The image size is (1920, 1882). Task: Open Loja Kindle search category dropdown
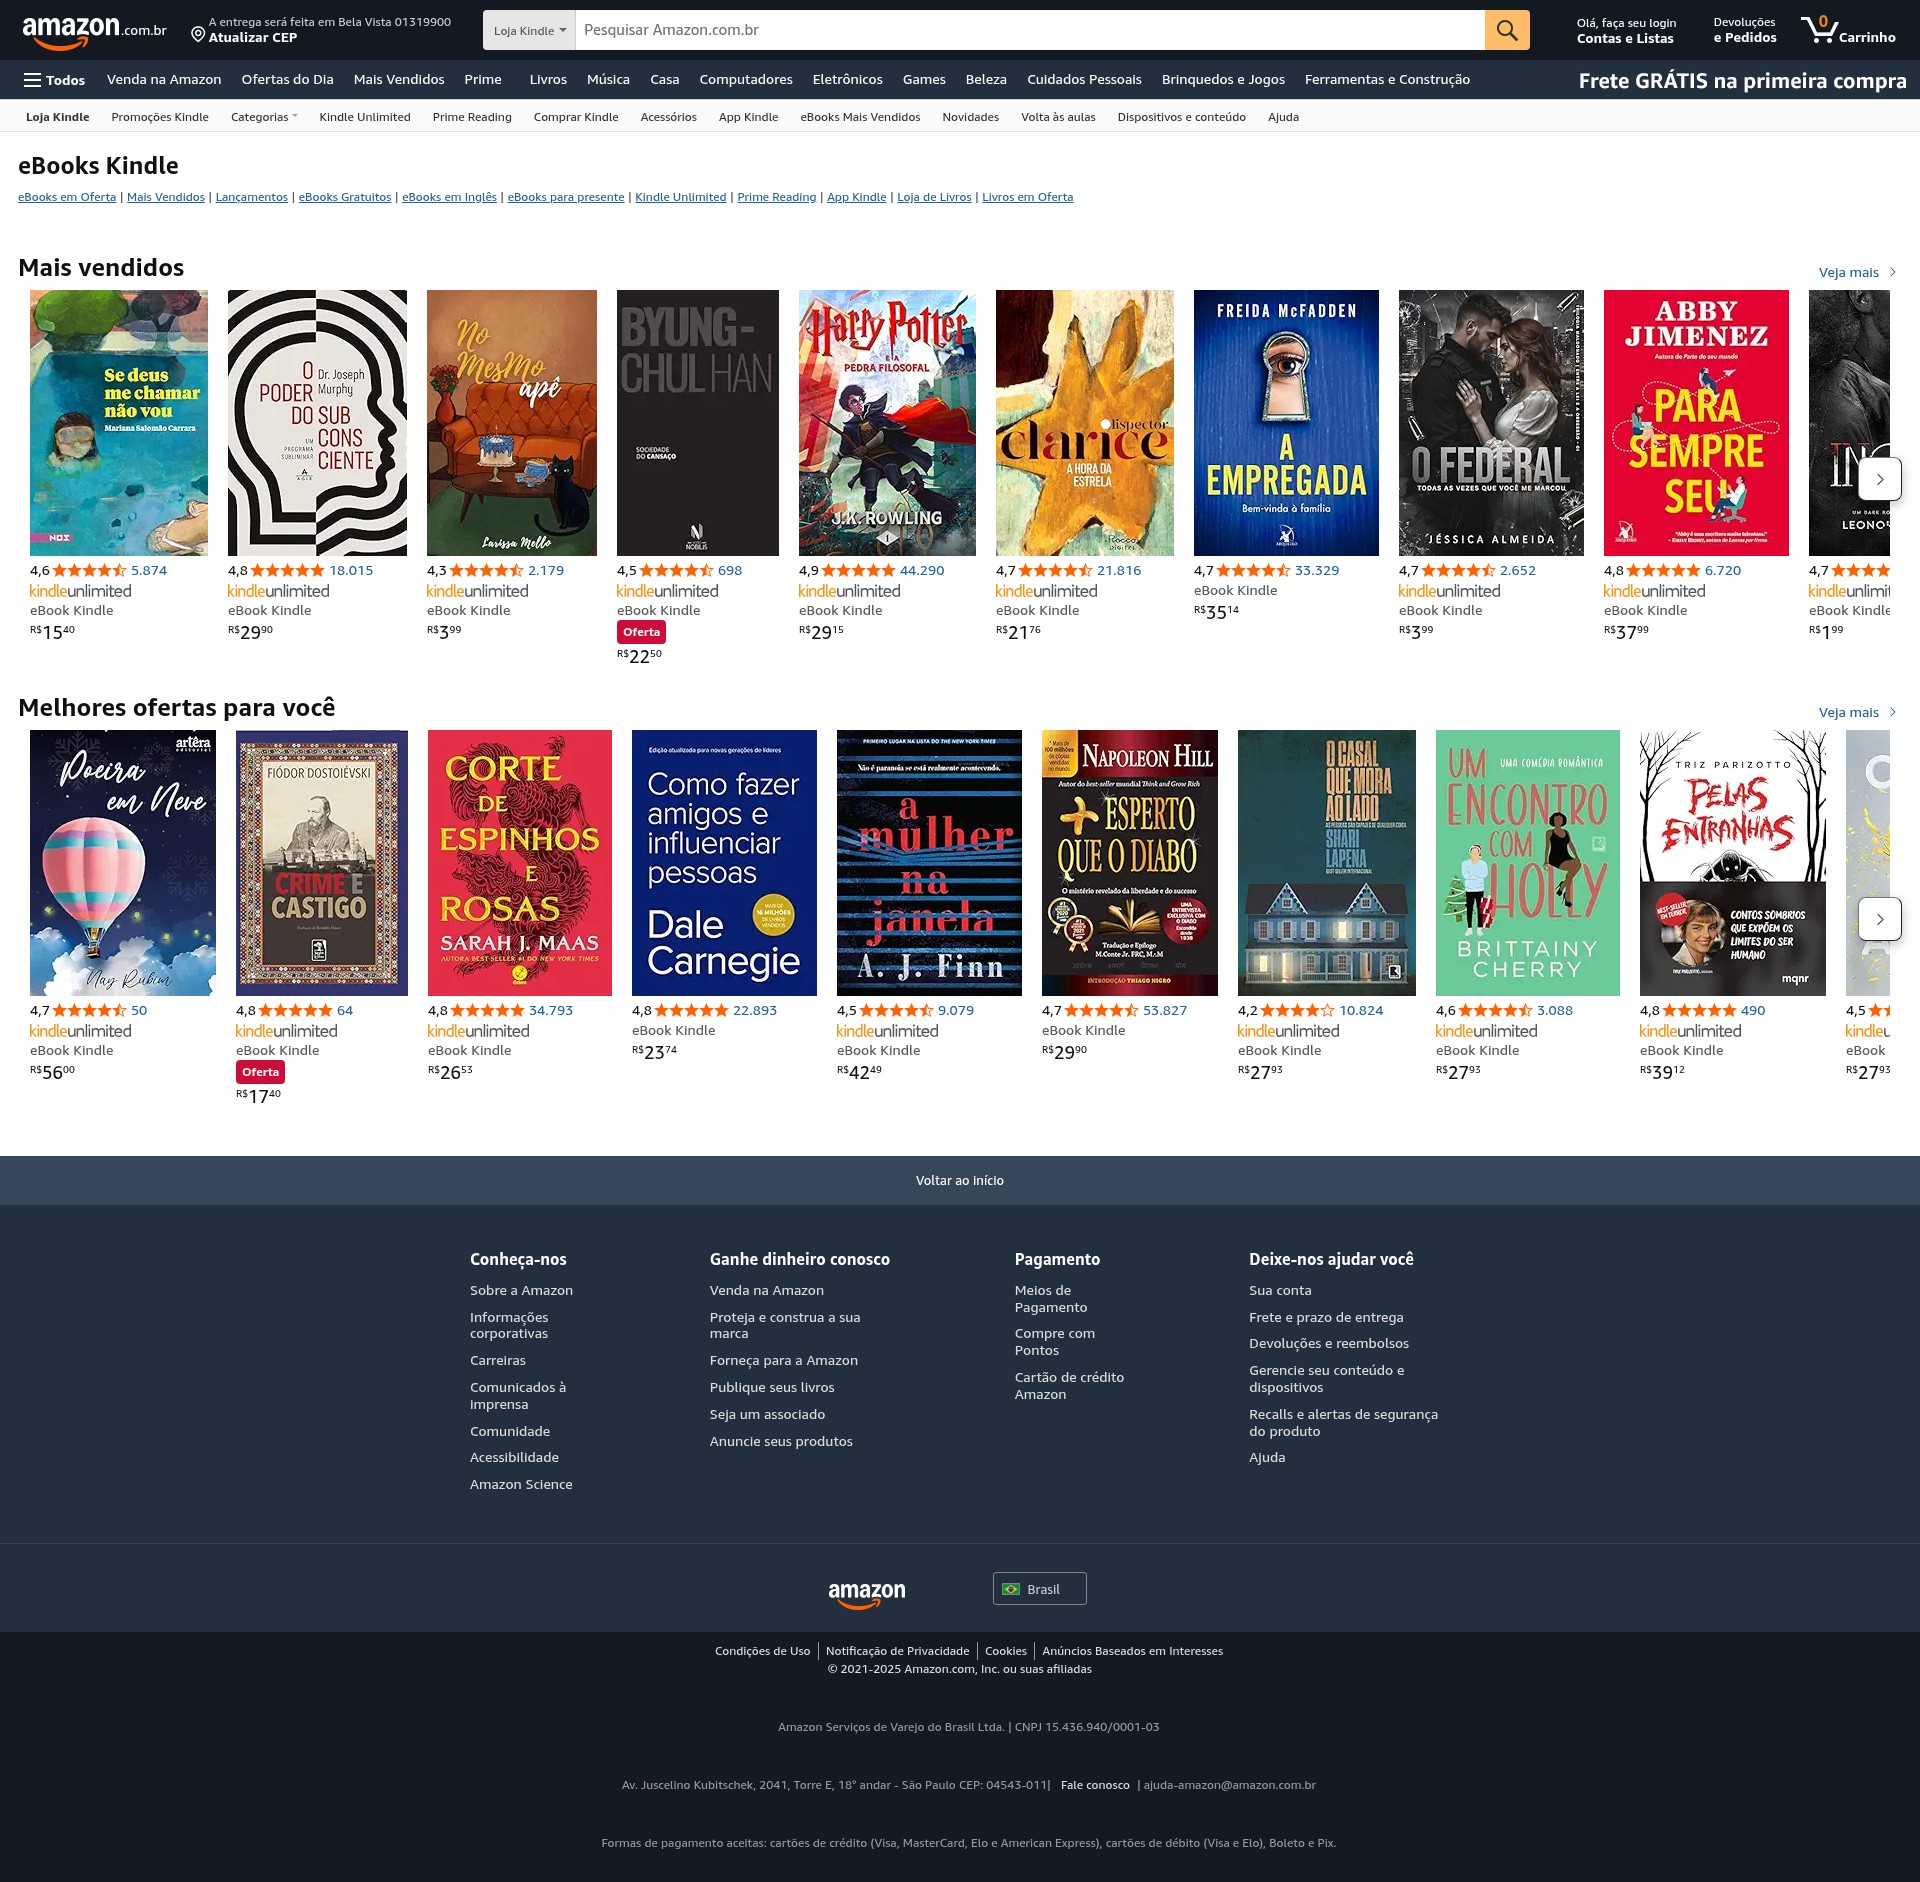(529, 30)
